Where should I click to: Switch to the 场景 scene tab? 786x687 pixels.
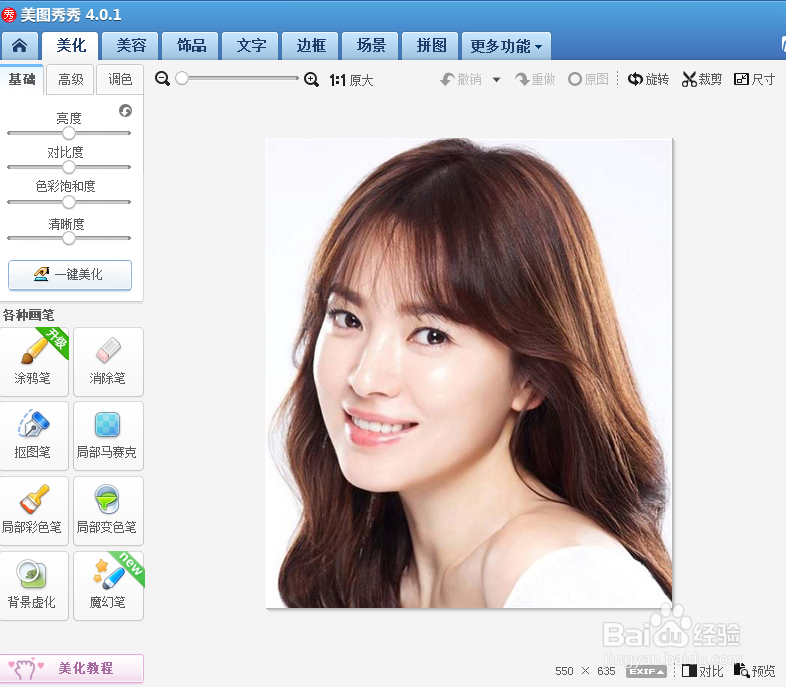pos(370,46)
